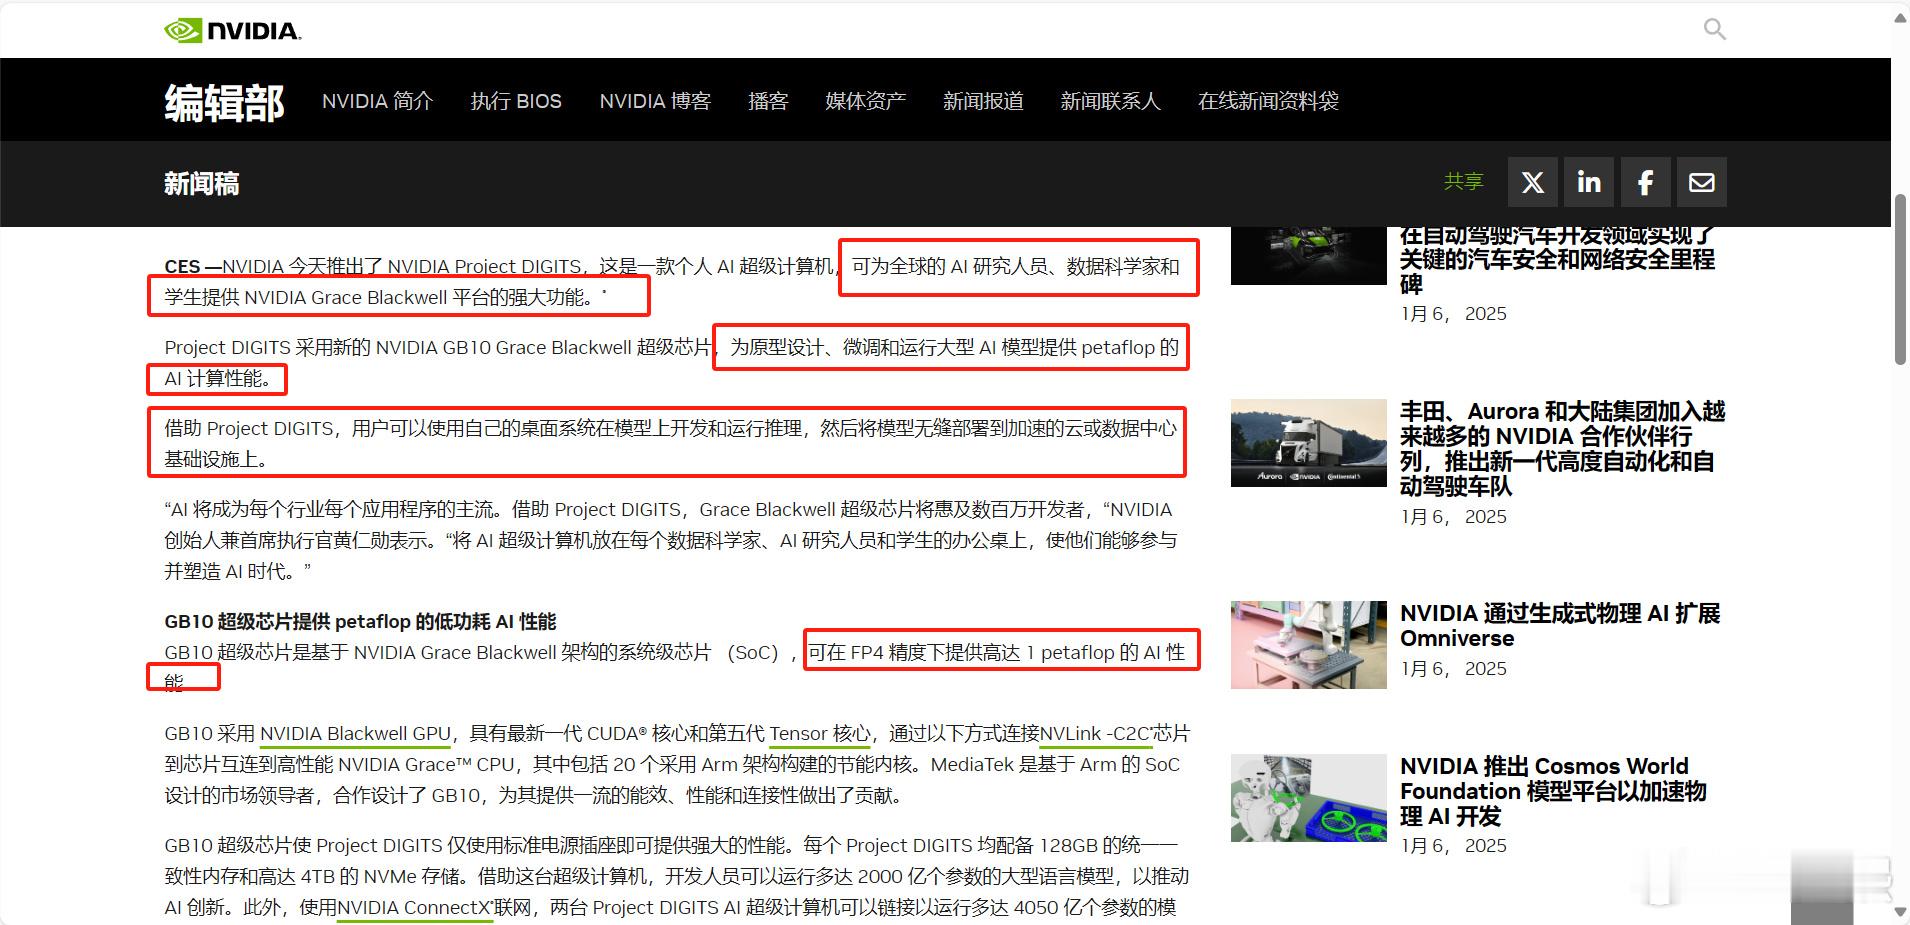The image size is (1910, 925).
Task: Open the search magnifier icon
Action: (x=1714, y=29)
